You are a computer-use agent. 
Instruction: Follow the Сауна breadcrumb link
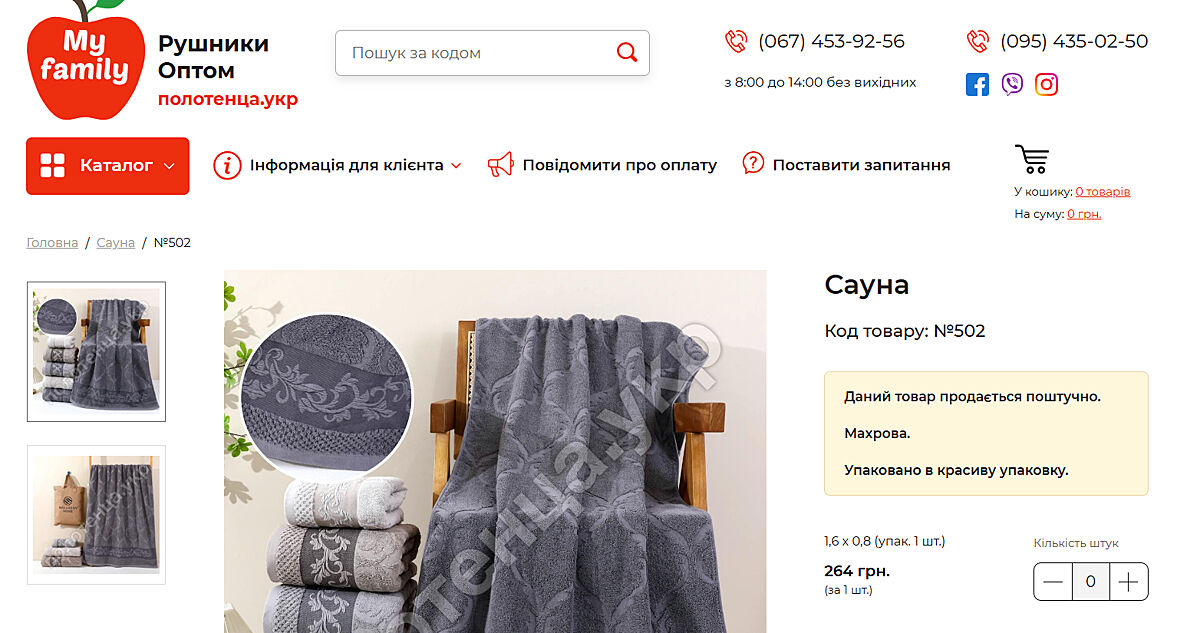116,243
